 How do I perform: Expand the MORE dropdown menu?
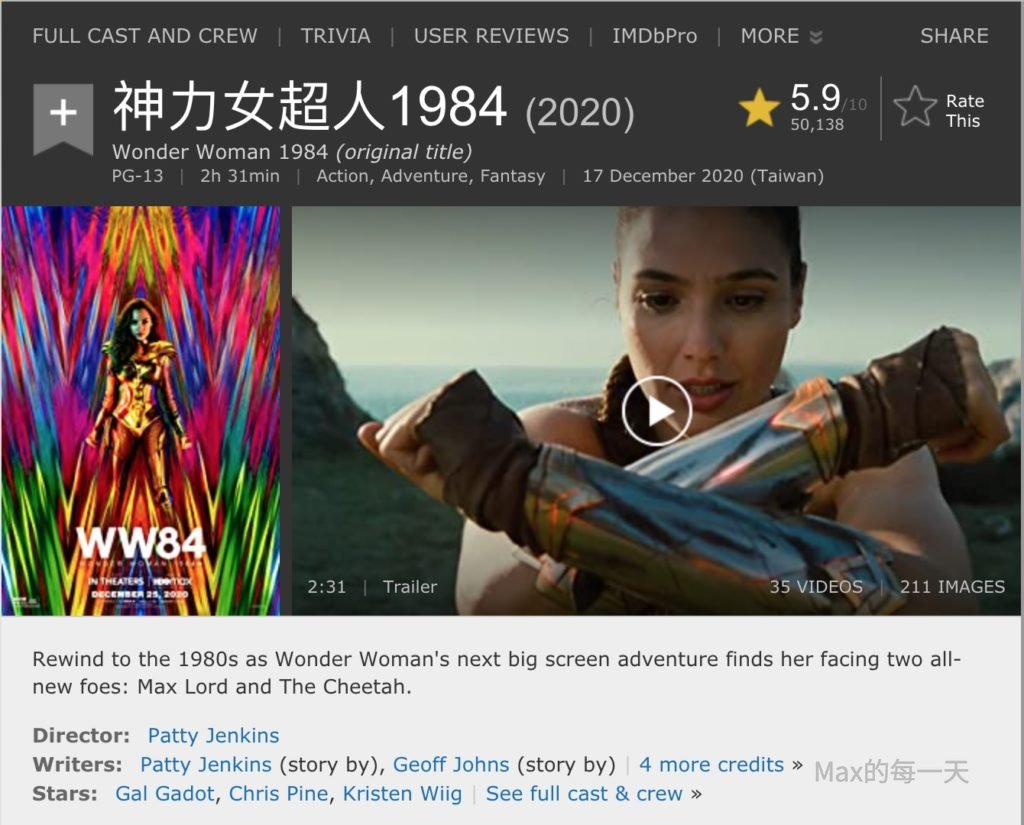click(x=781, y=36)
